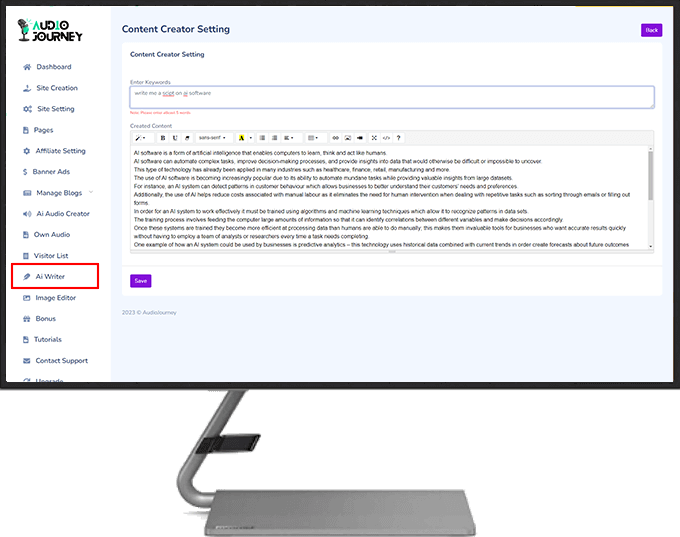The height and width of the screenshot is (537, 680).
Task: Insert a picture using the toolbar icon
Action: pyautogui.click(x=347, y=138)
